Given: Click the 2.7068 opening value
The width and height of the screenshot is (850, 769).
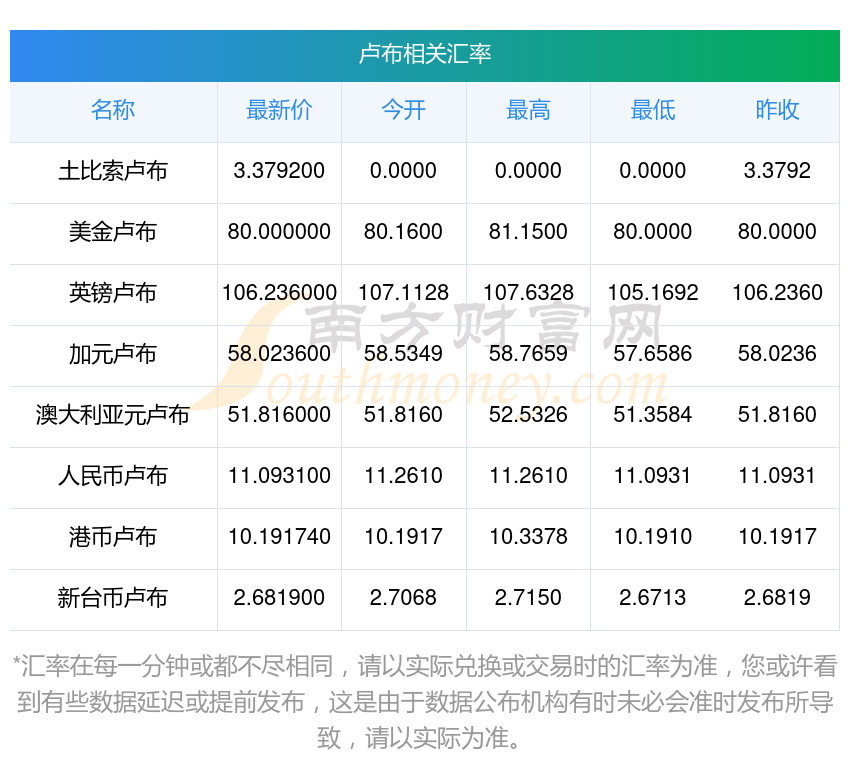Looking at the screenshot, I should (x=403, y=598).
